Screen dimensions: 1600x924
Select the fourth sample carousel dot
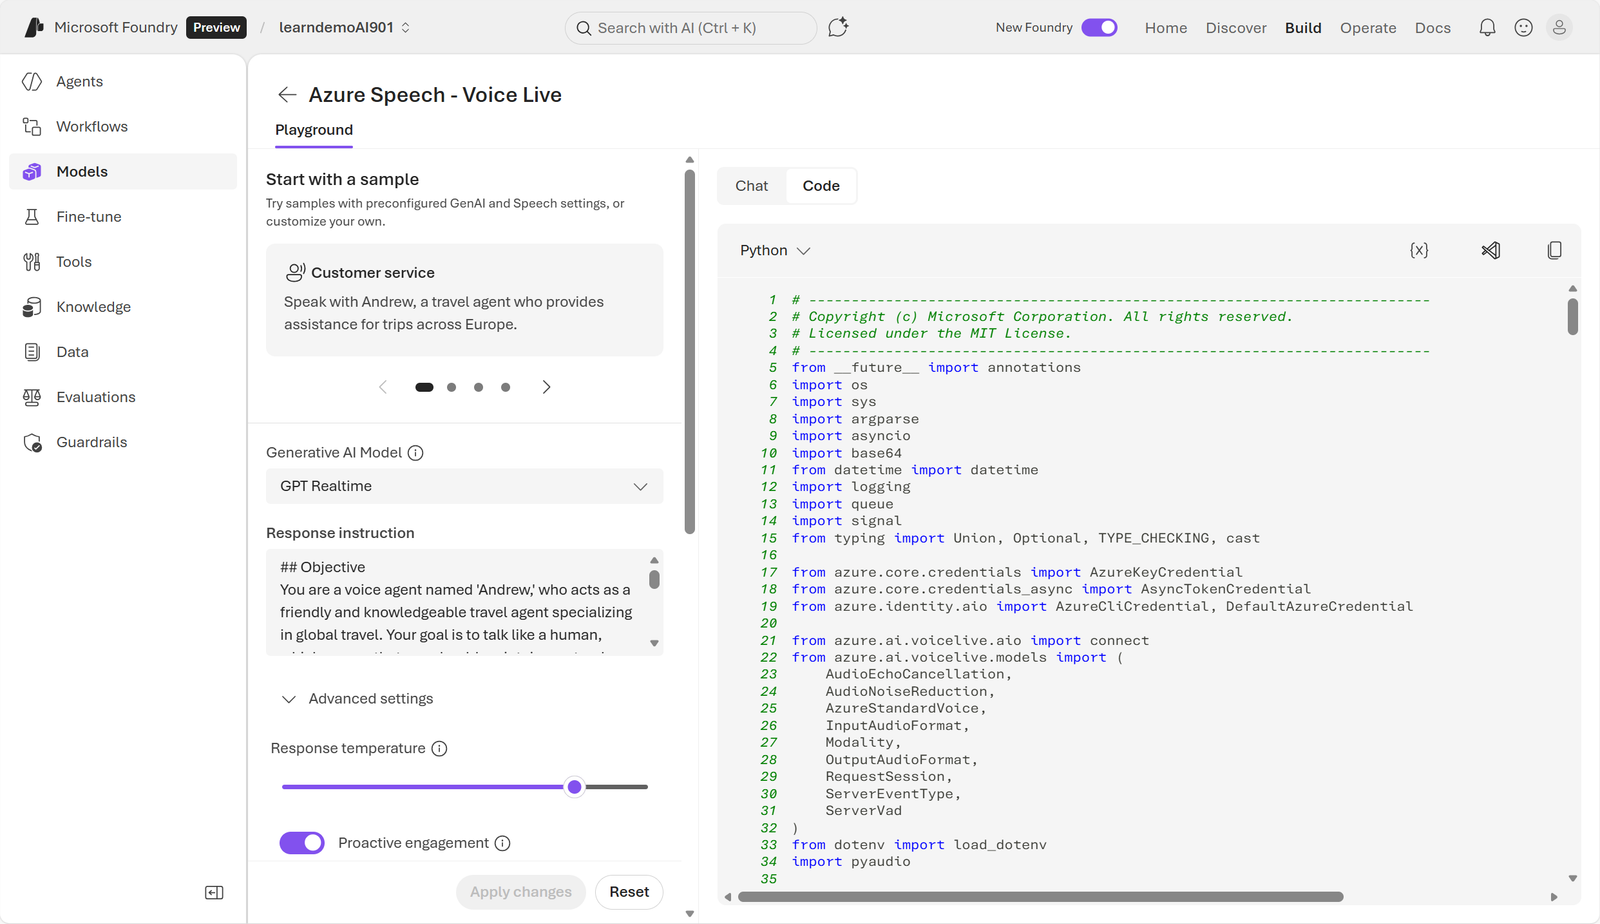pos(506,387)
